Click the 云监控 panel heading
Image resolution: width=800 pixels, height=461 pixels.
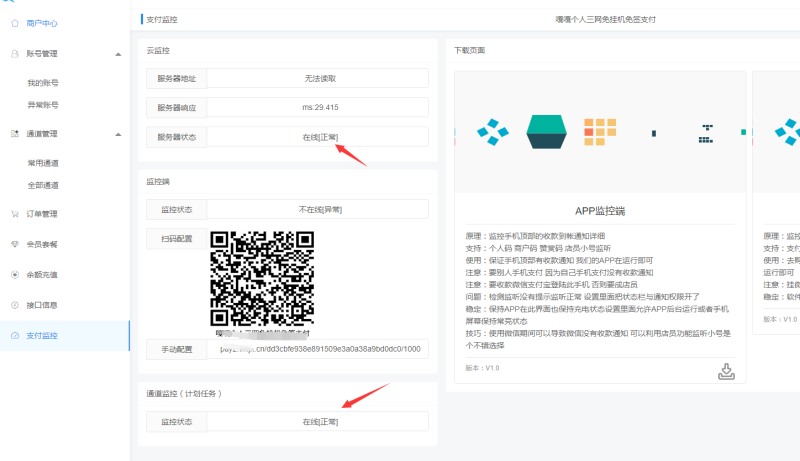point(158,50)
